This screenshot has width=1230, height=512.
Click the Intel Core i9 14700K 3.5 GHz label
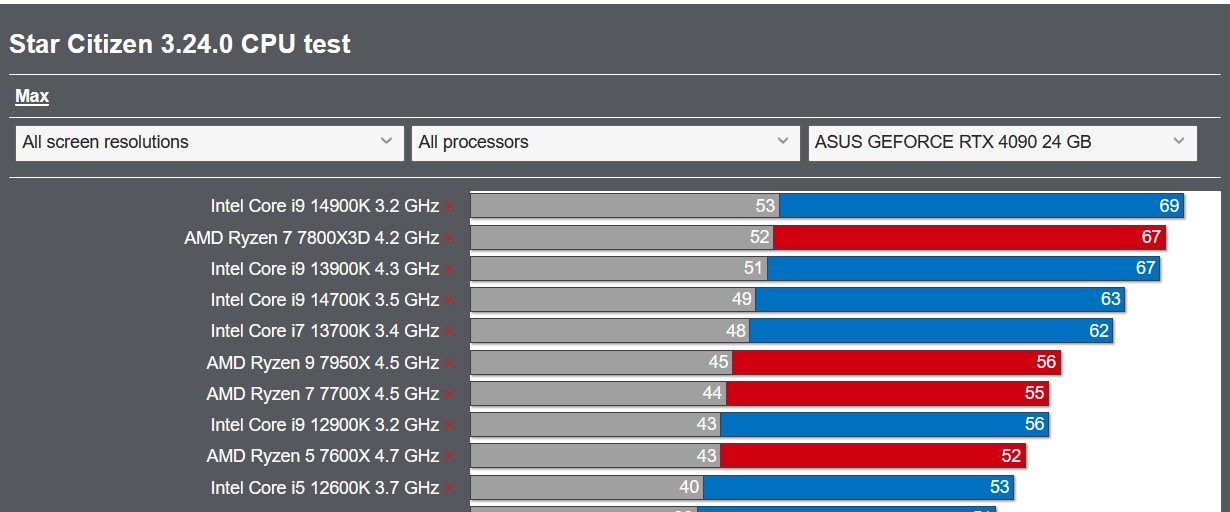point(325,300)
